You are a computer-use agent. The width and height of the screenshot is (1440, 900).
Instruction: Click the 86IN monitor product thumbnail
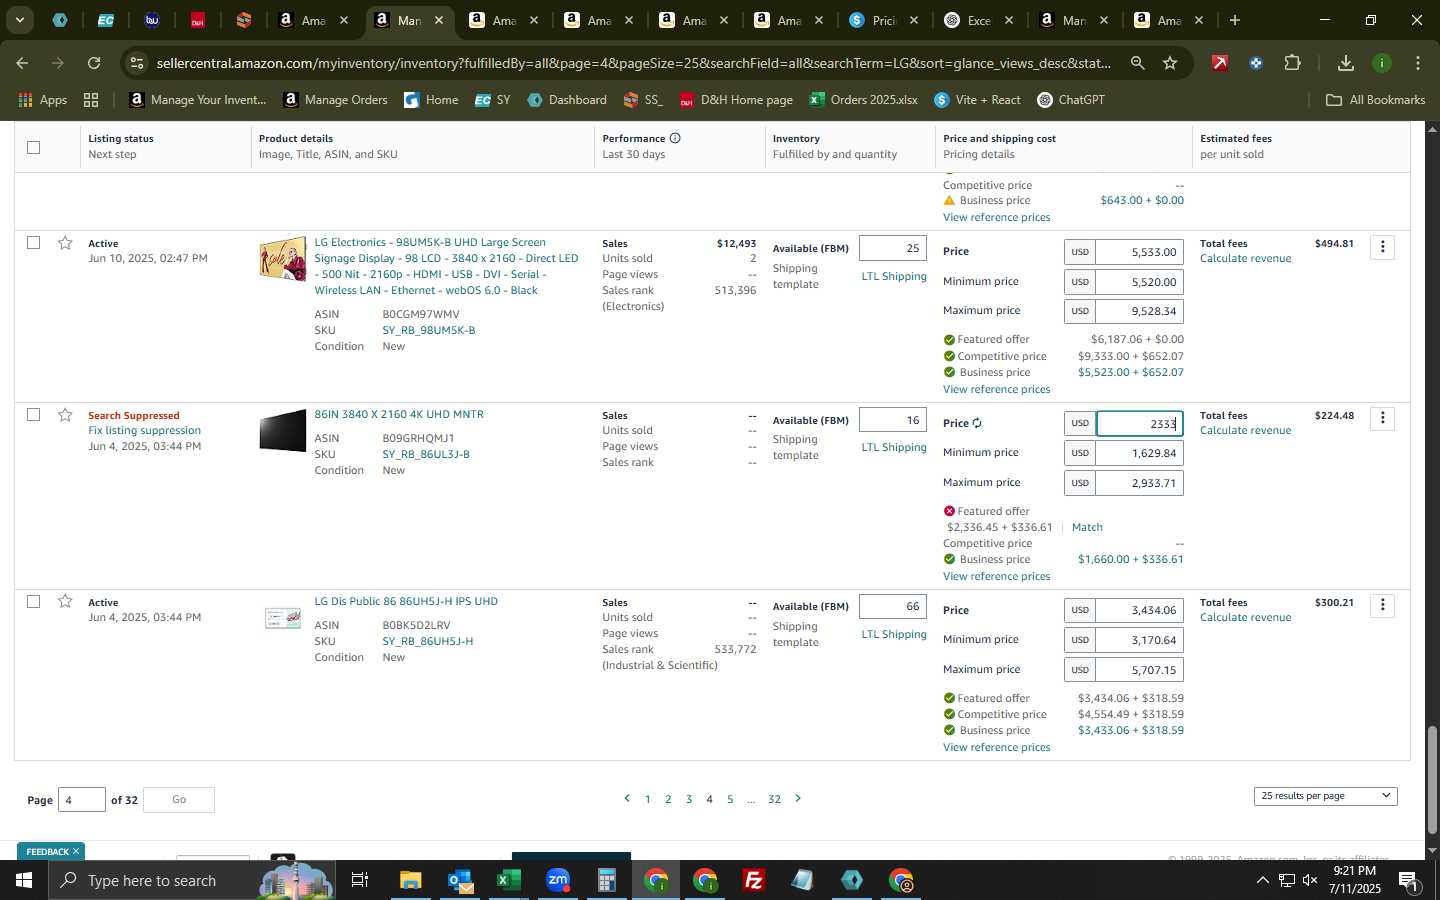coord(283,431)
